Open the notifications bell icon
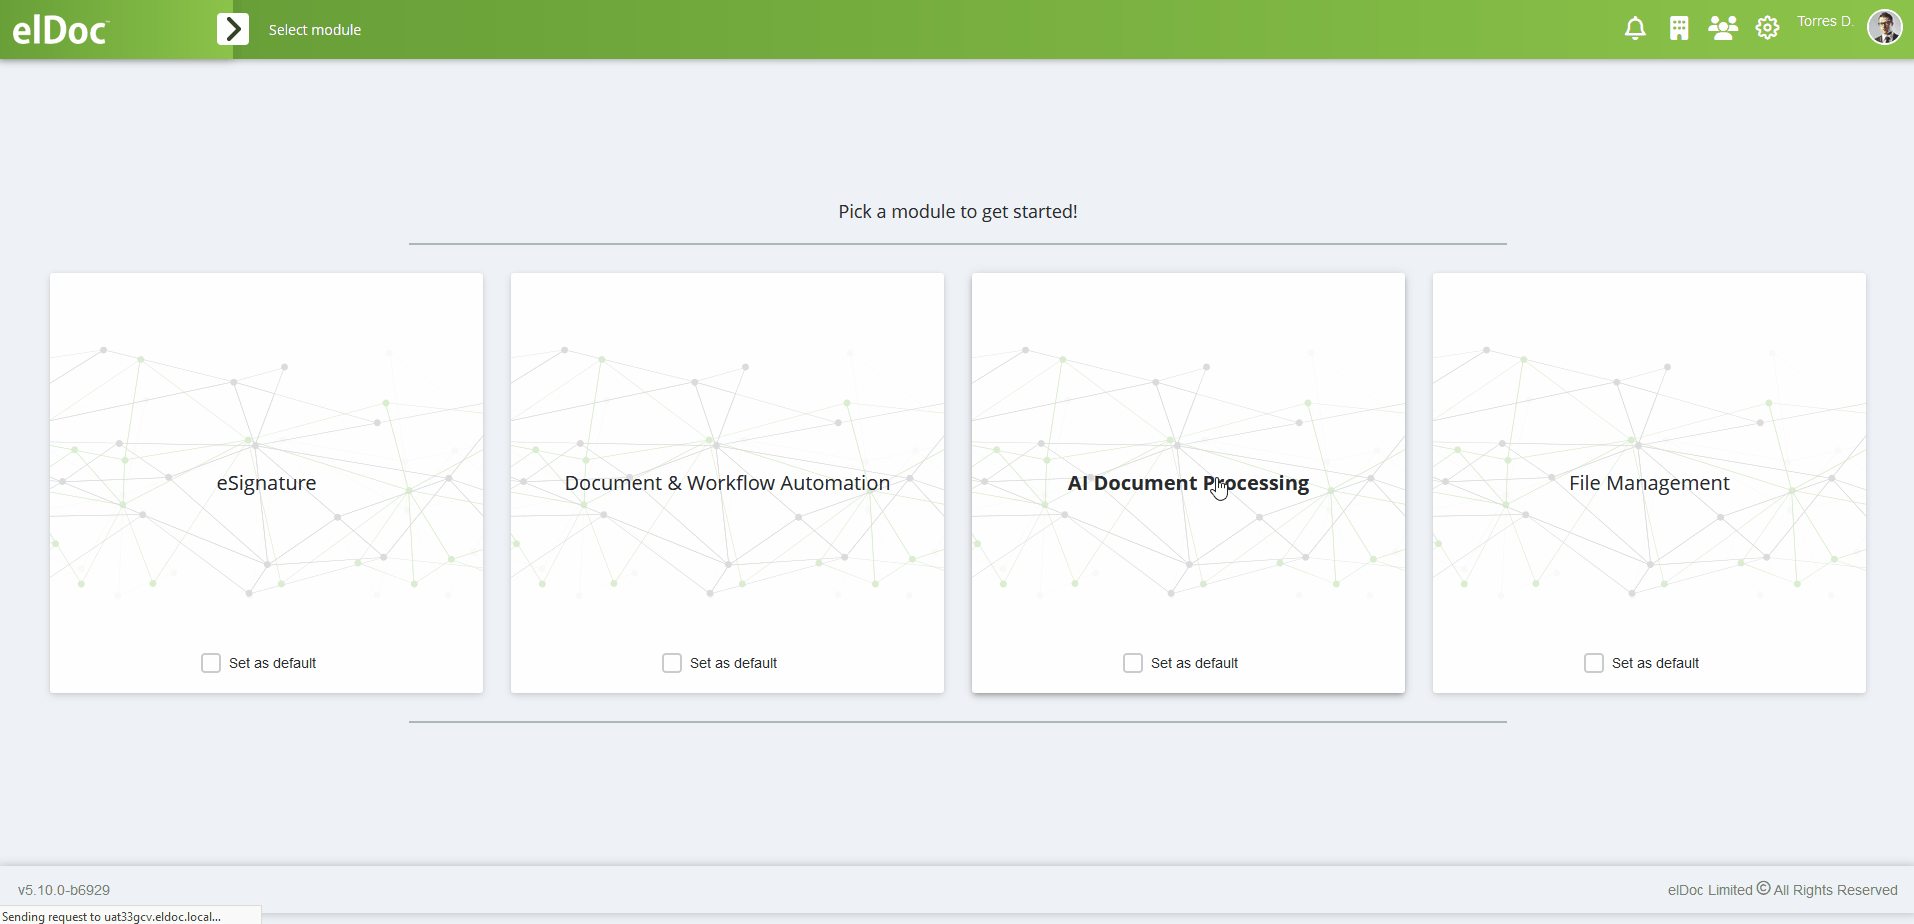 (1635, 28)
